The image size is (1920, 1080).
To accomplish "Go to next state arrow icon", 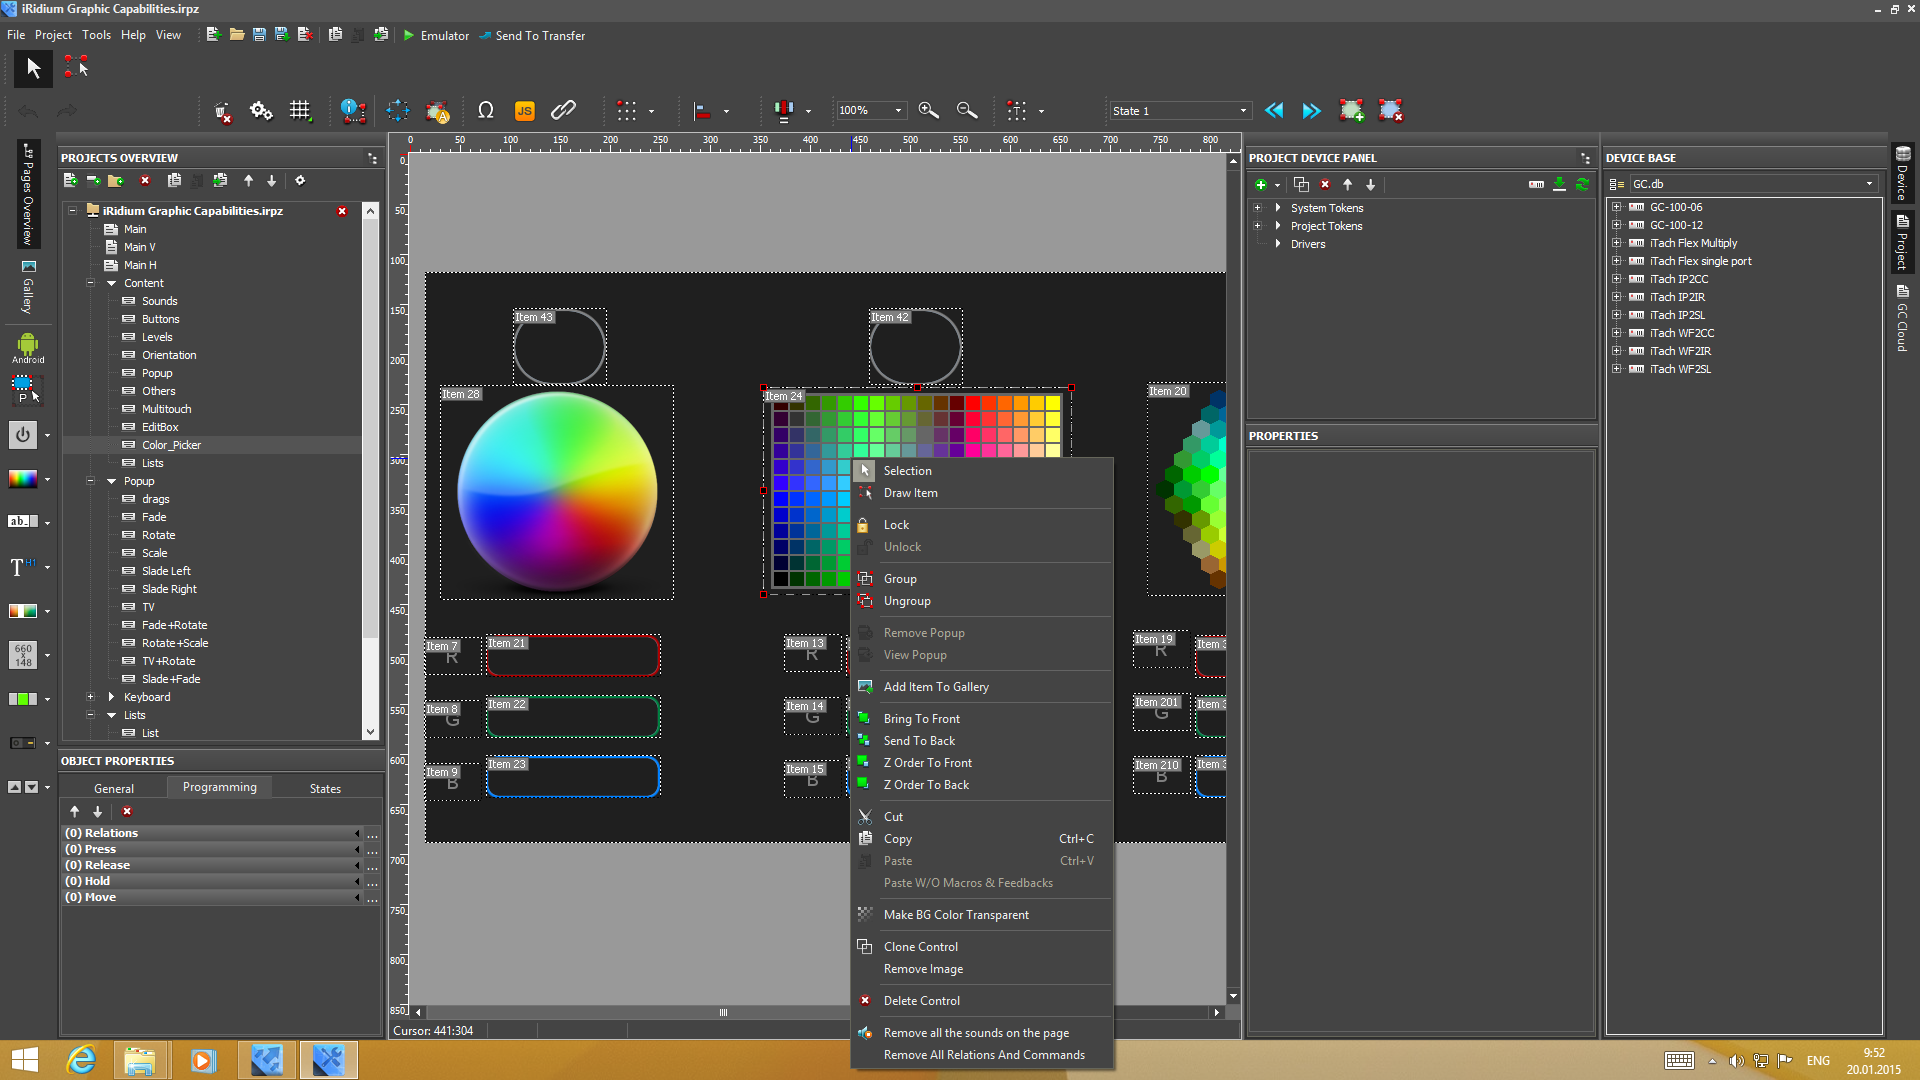I will click(1311, 111).
